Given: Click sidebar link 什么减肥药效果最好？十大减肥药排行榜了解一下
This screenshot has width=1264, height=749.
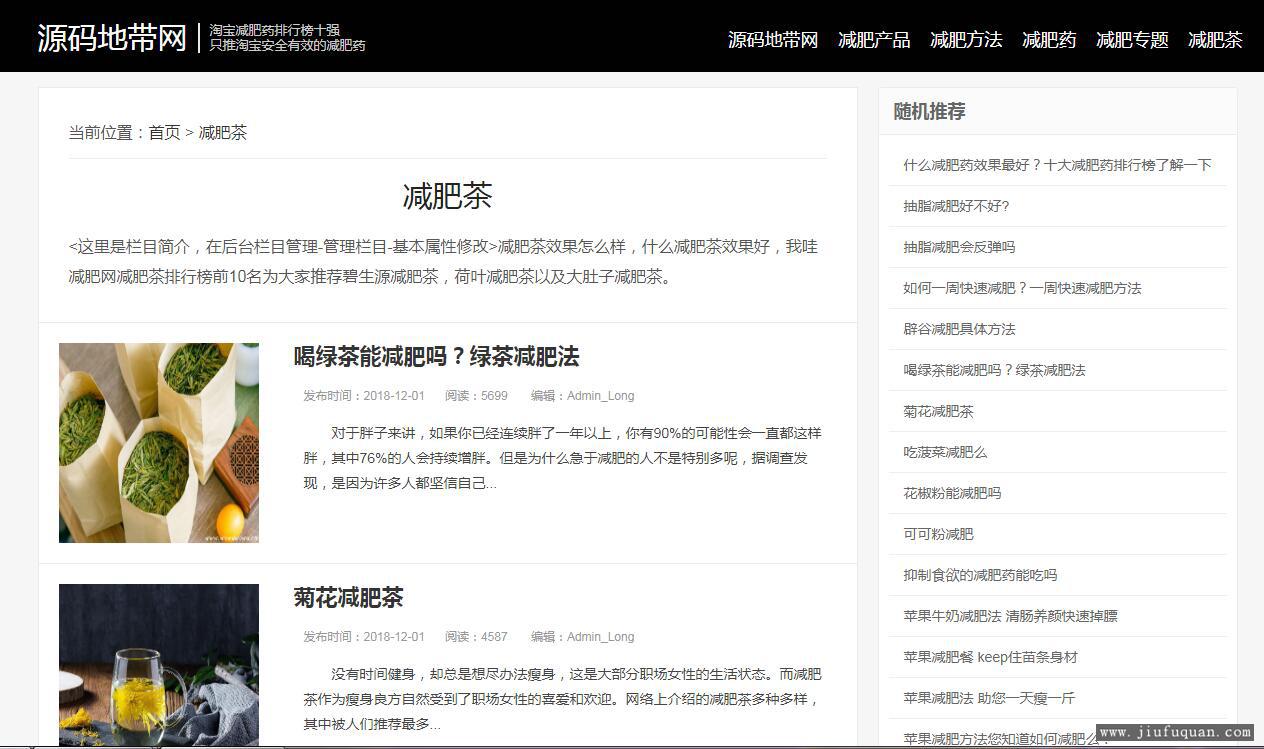Looking at the screenshot, I should point(1057,165).
